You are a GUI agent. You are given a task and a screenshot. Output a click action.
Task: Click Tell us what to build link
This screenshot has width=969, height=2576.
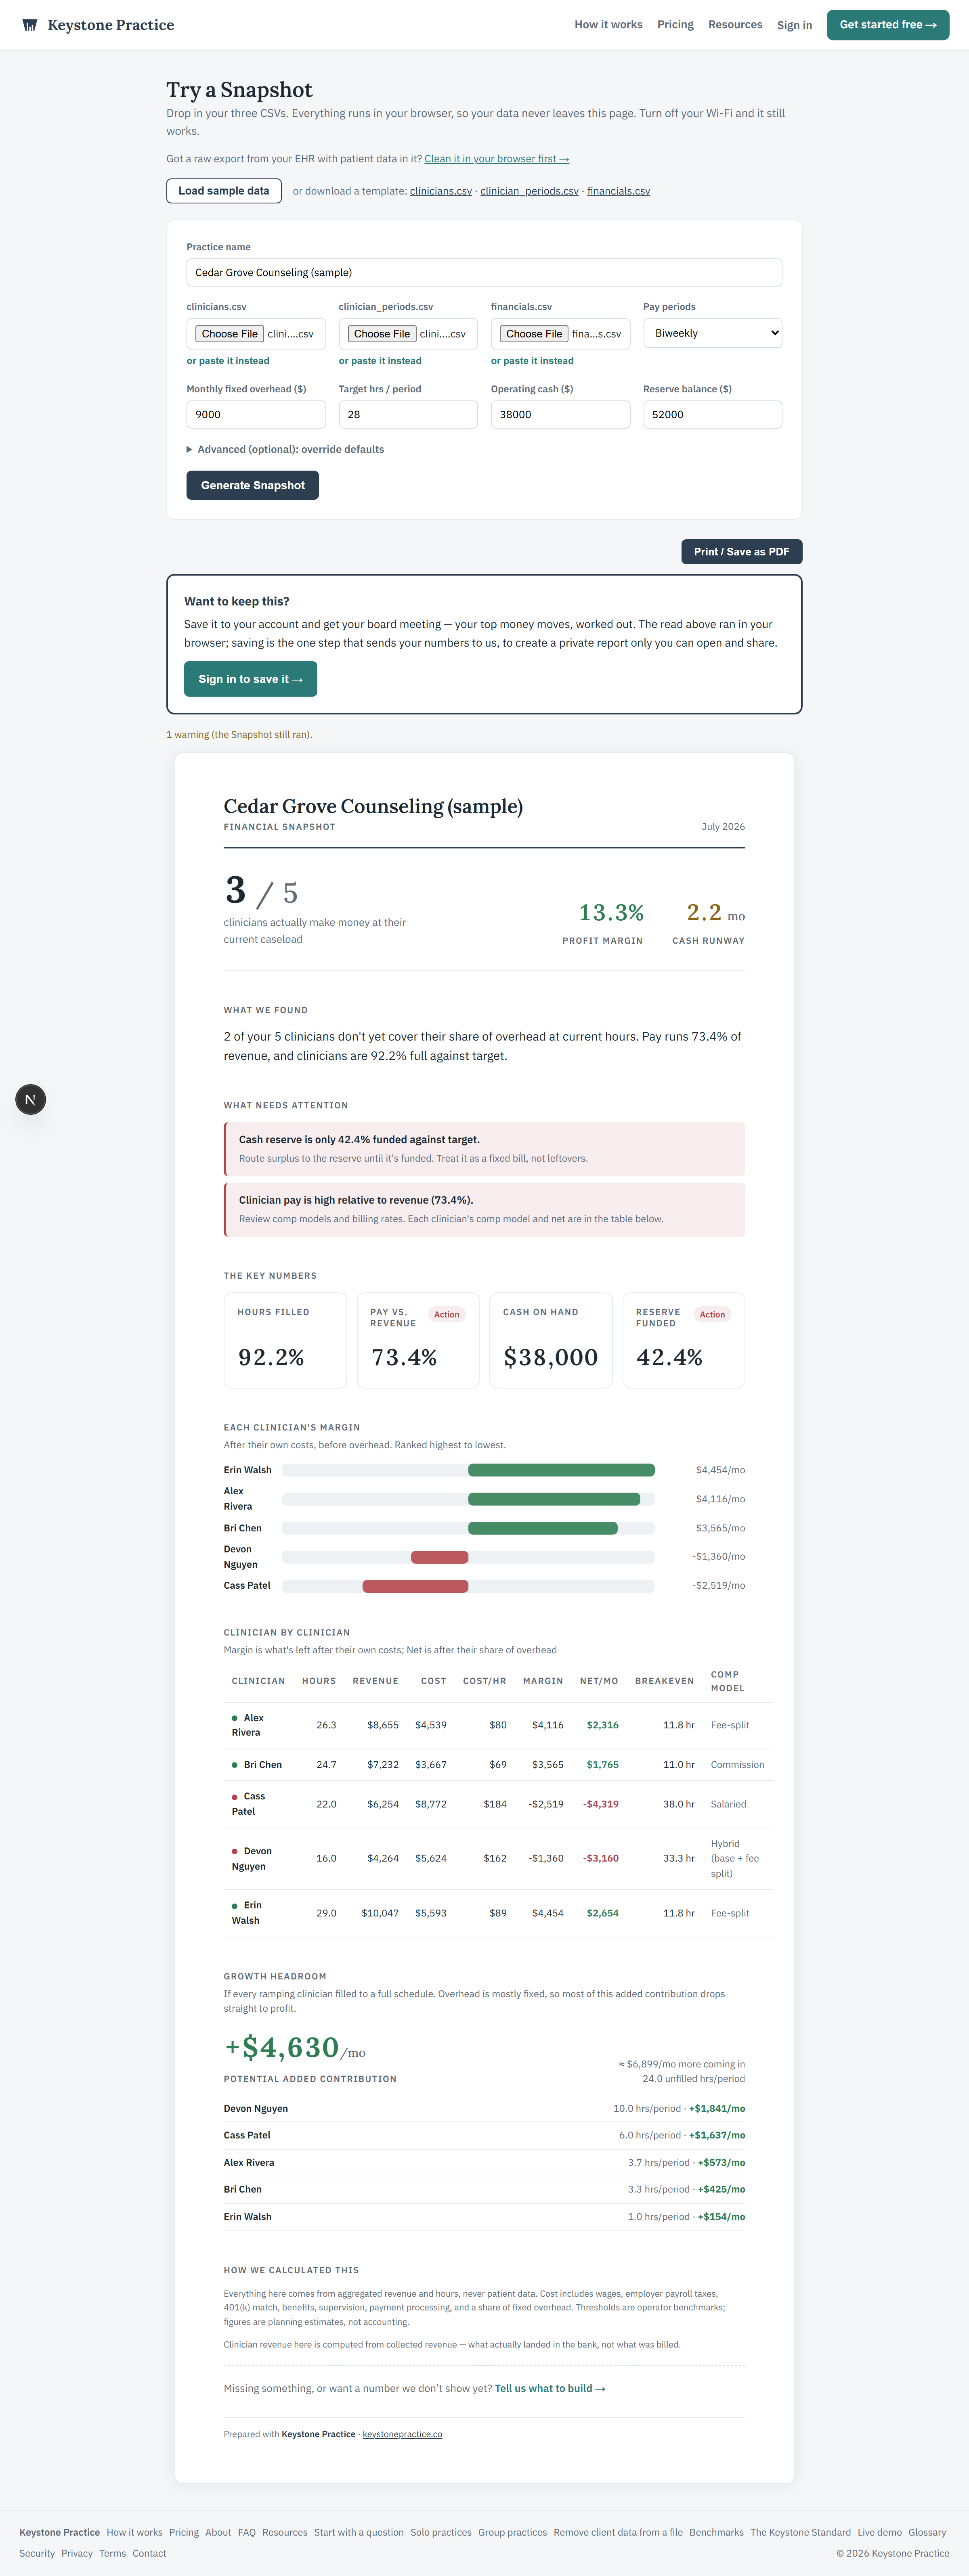click(550, 2388)
